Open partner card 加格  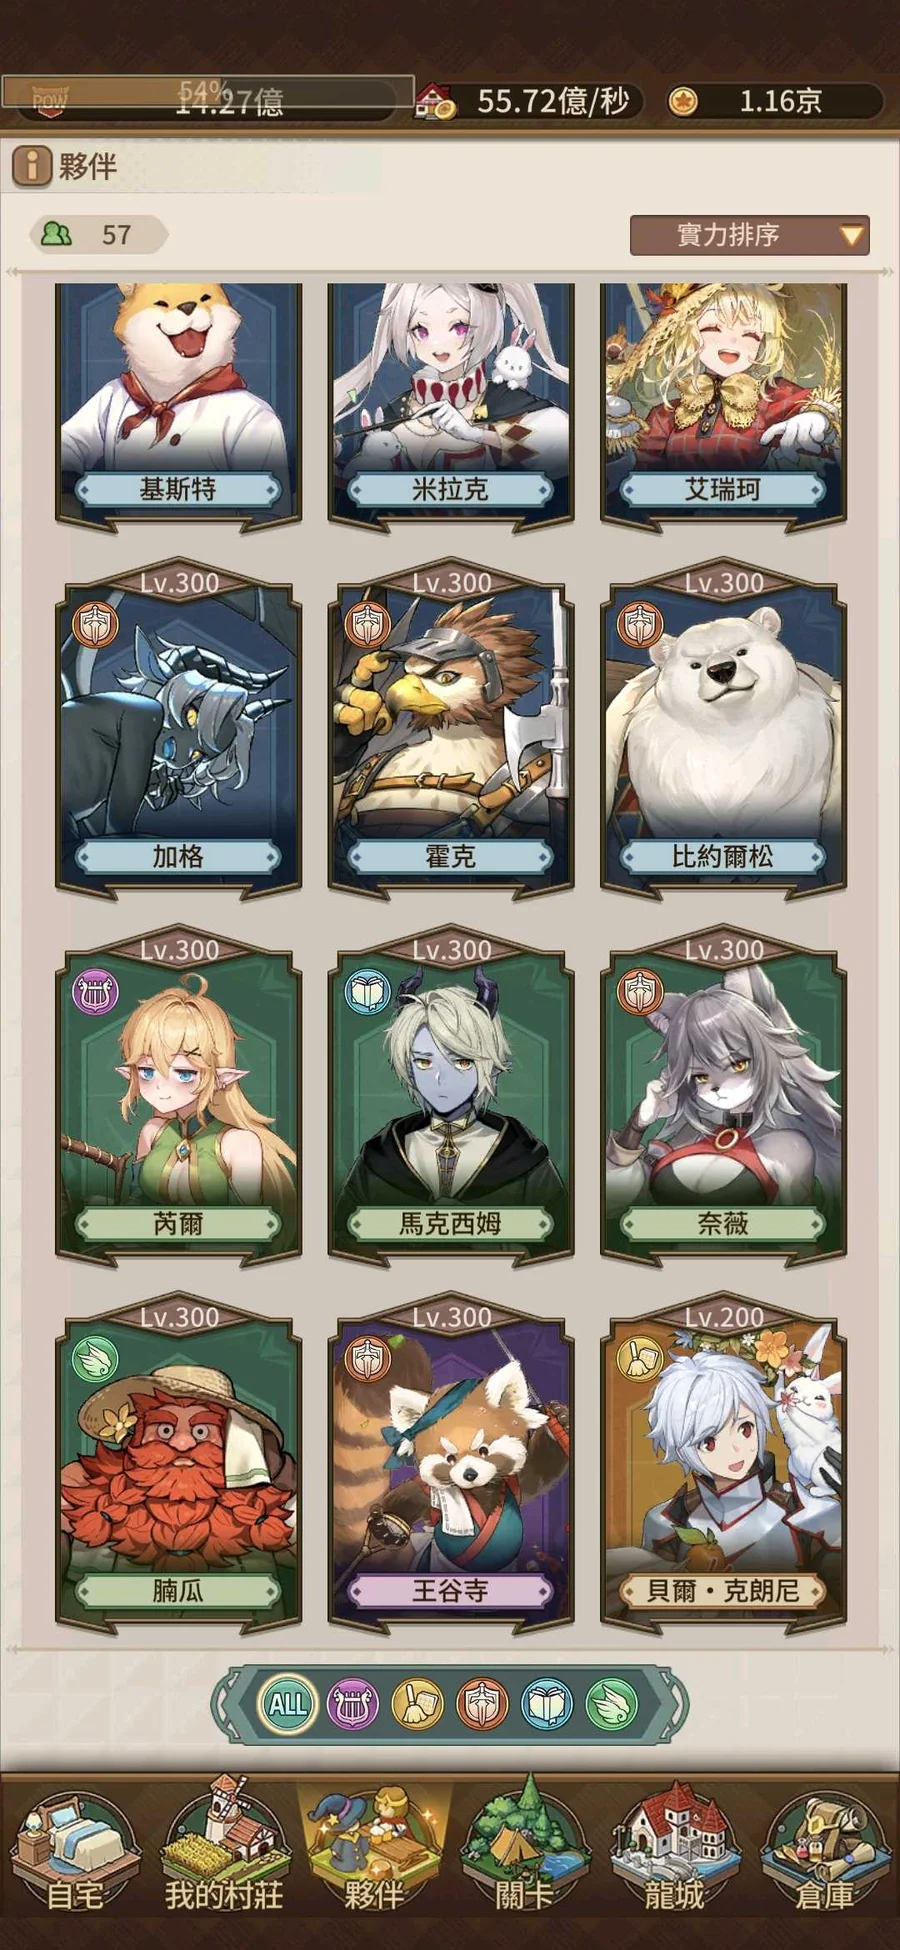click(178, 729)
